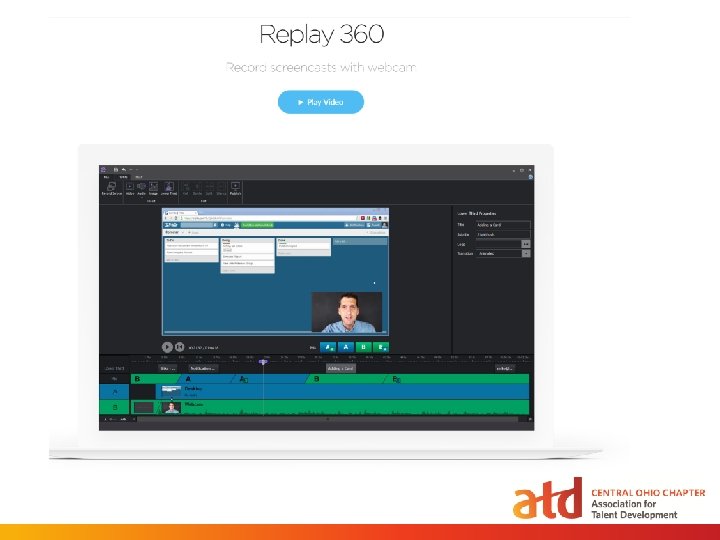Click the skip-to-start button beside Play
Screen dimensions: 720x540
point(180,347)
